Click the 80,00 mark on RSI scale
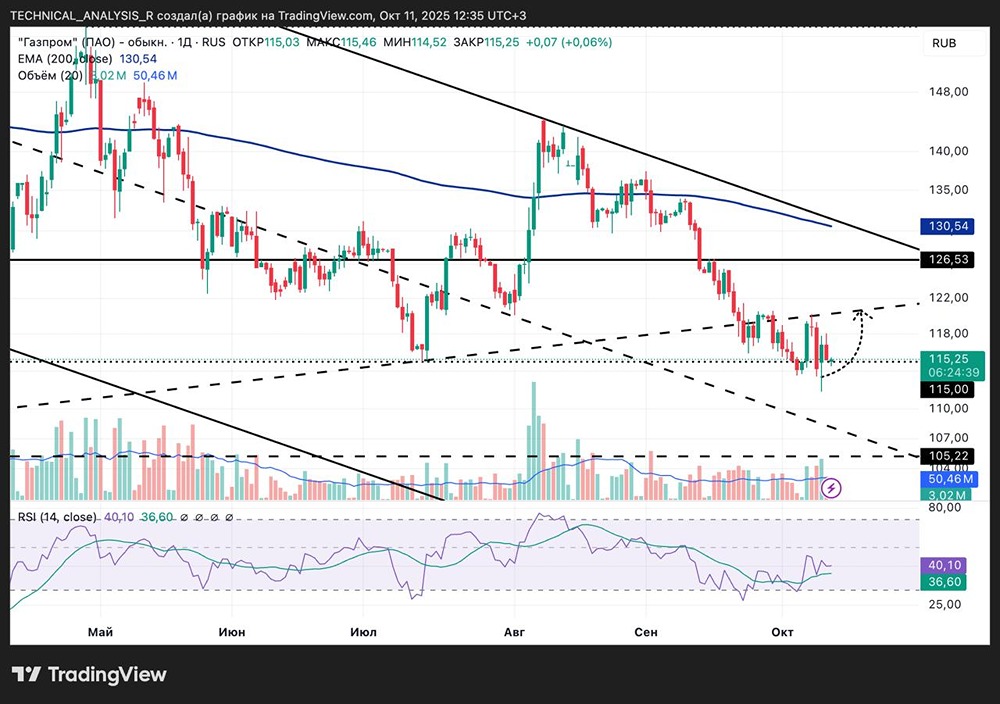The image size is (1000, 704). (945, 507)
